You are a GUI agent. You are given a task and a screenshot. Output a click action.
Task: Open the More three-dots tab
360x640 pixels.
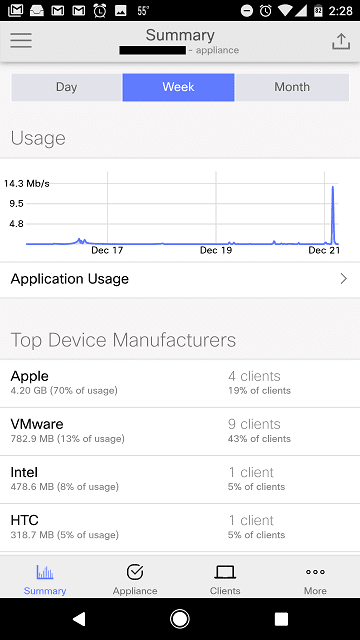coord(315,579)
